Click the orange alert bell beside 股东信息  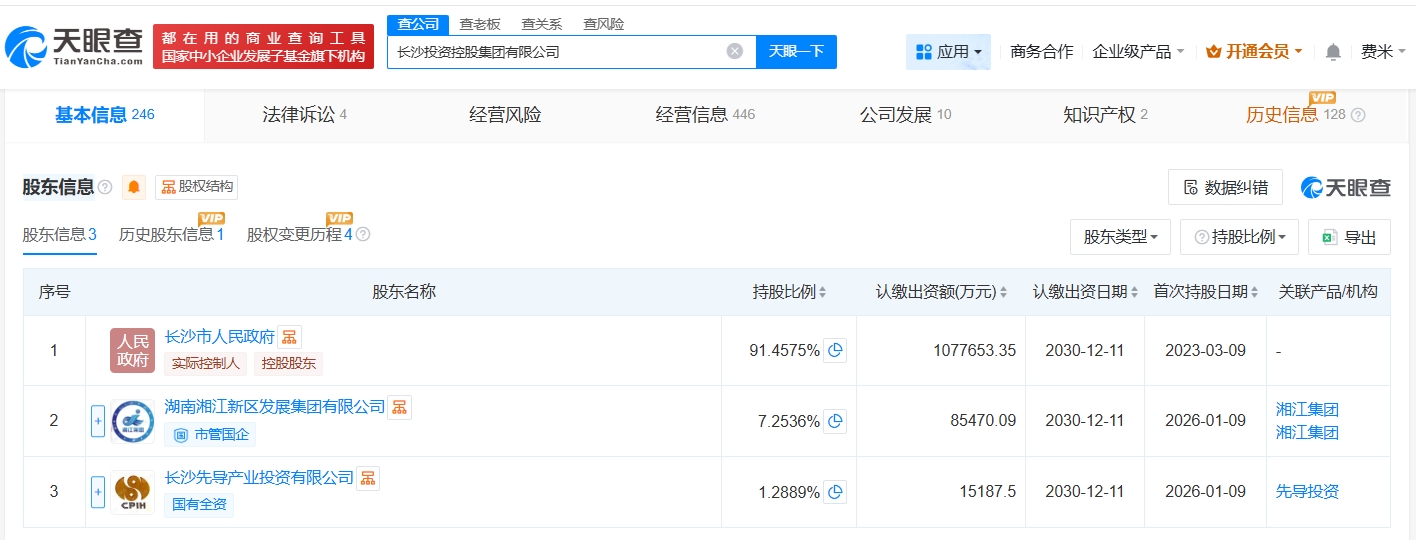[134, 187]
